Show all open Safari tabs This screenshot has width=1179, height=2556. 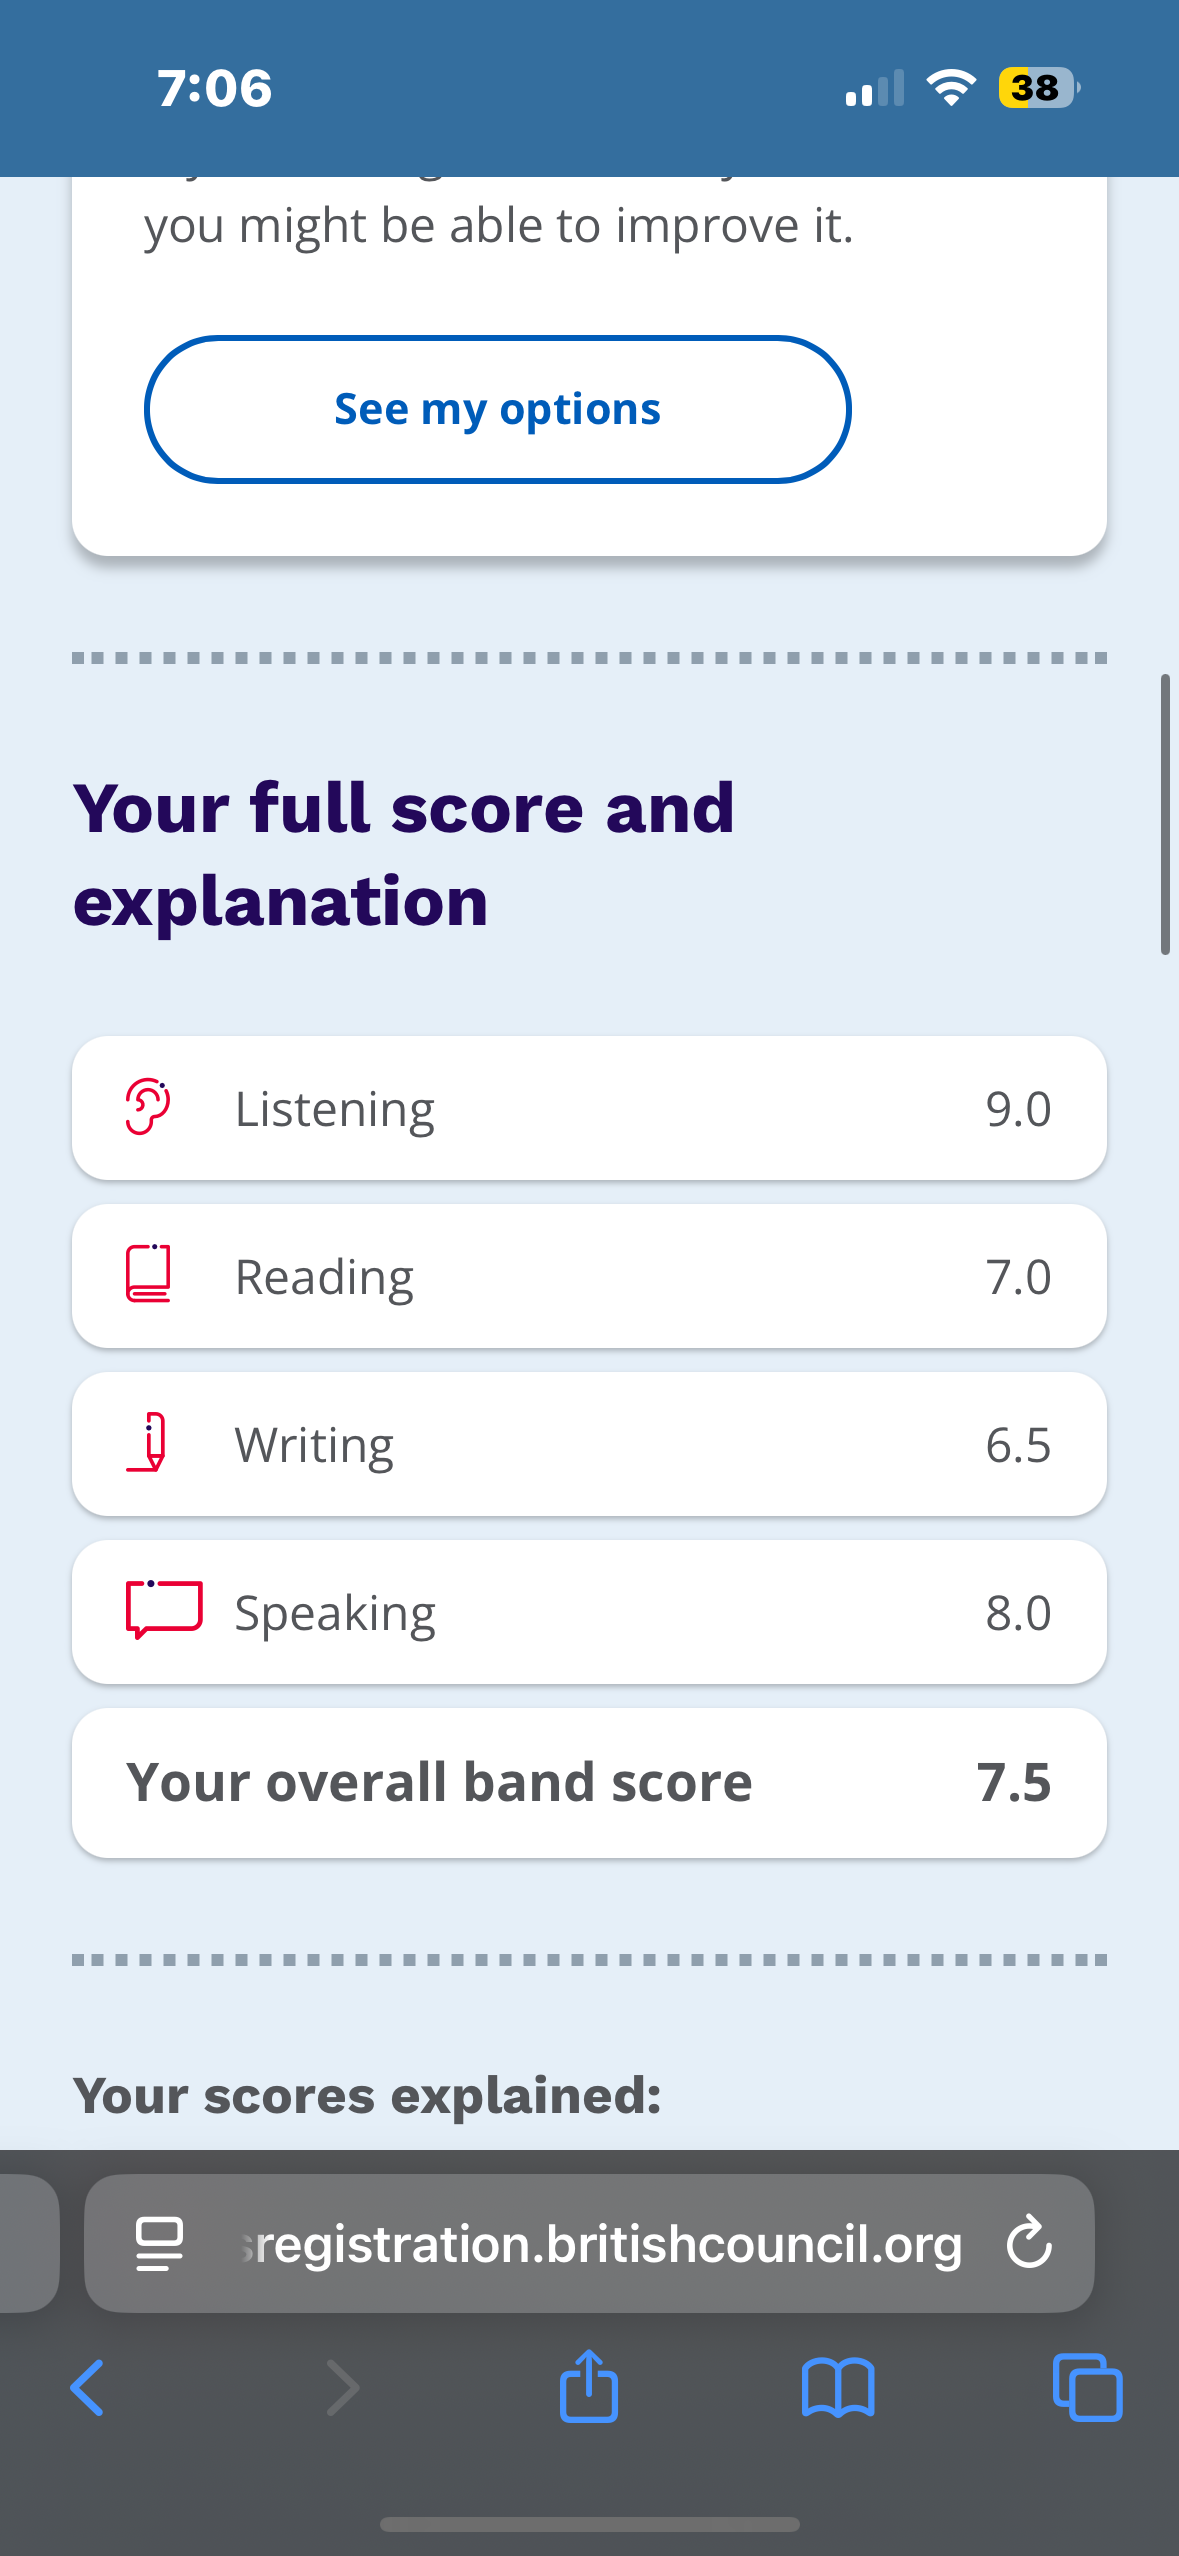pos(1087,2388)
